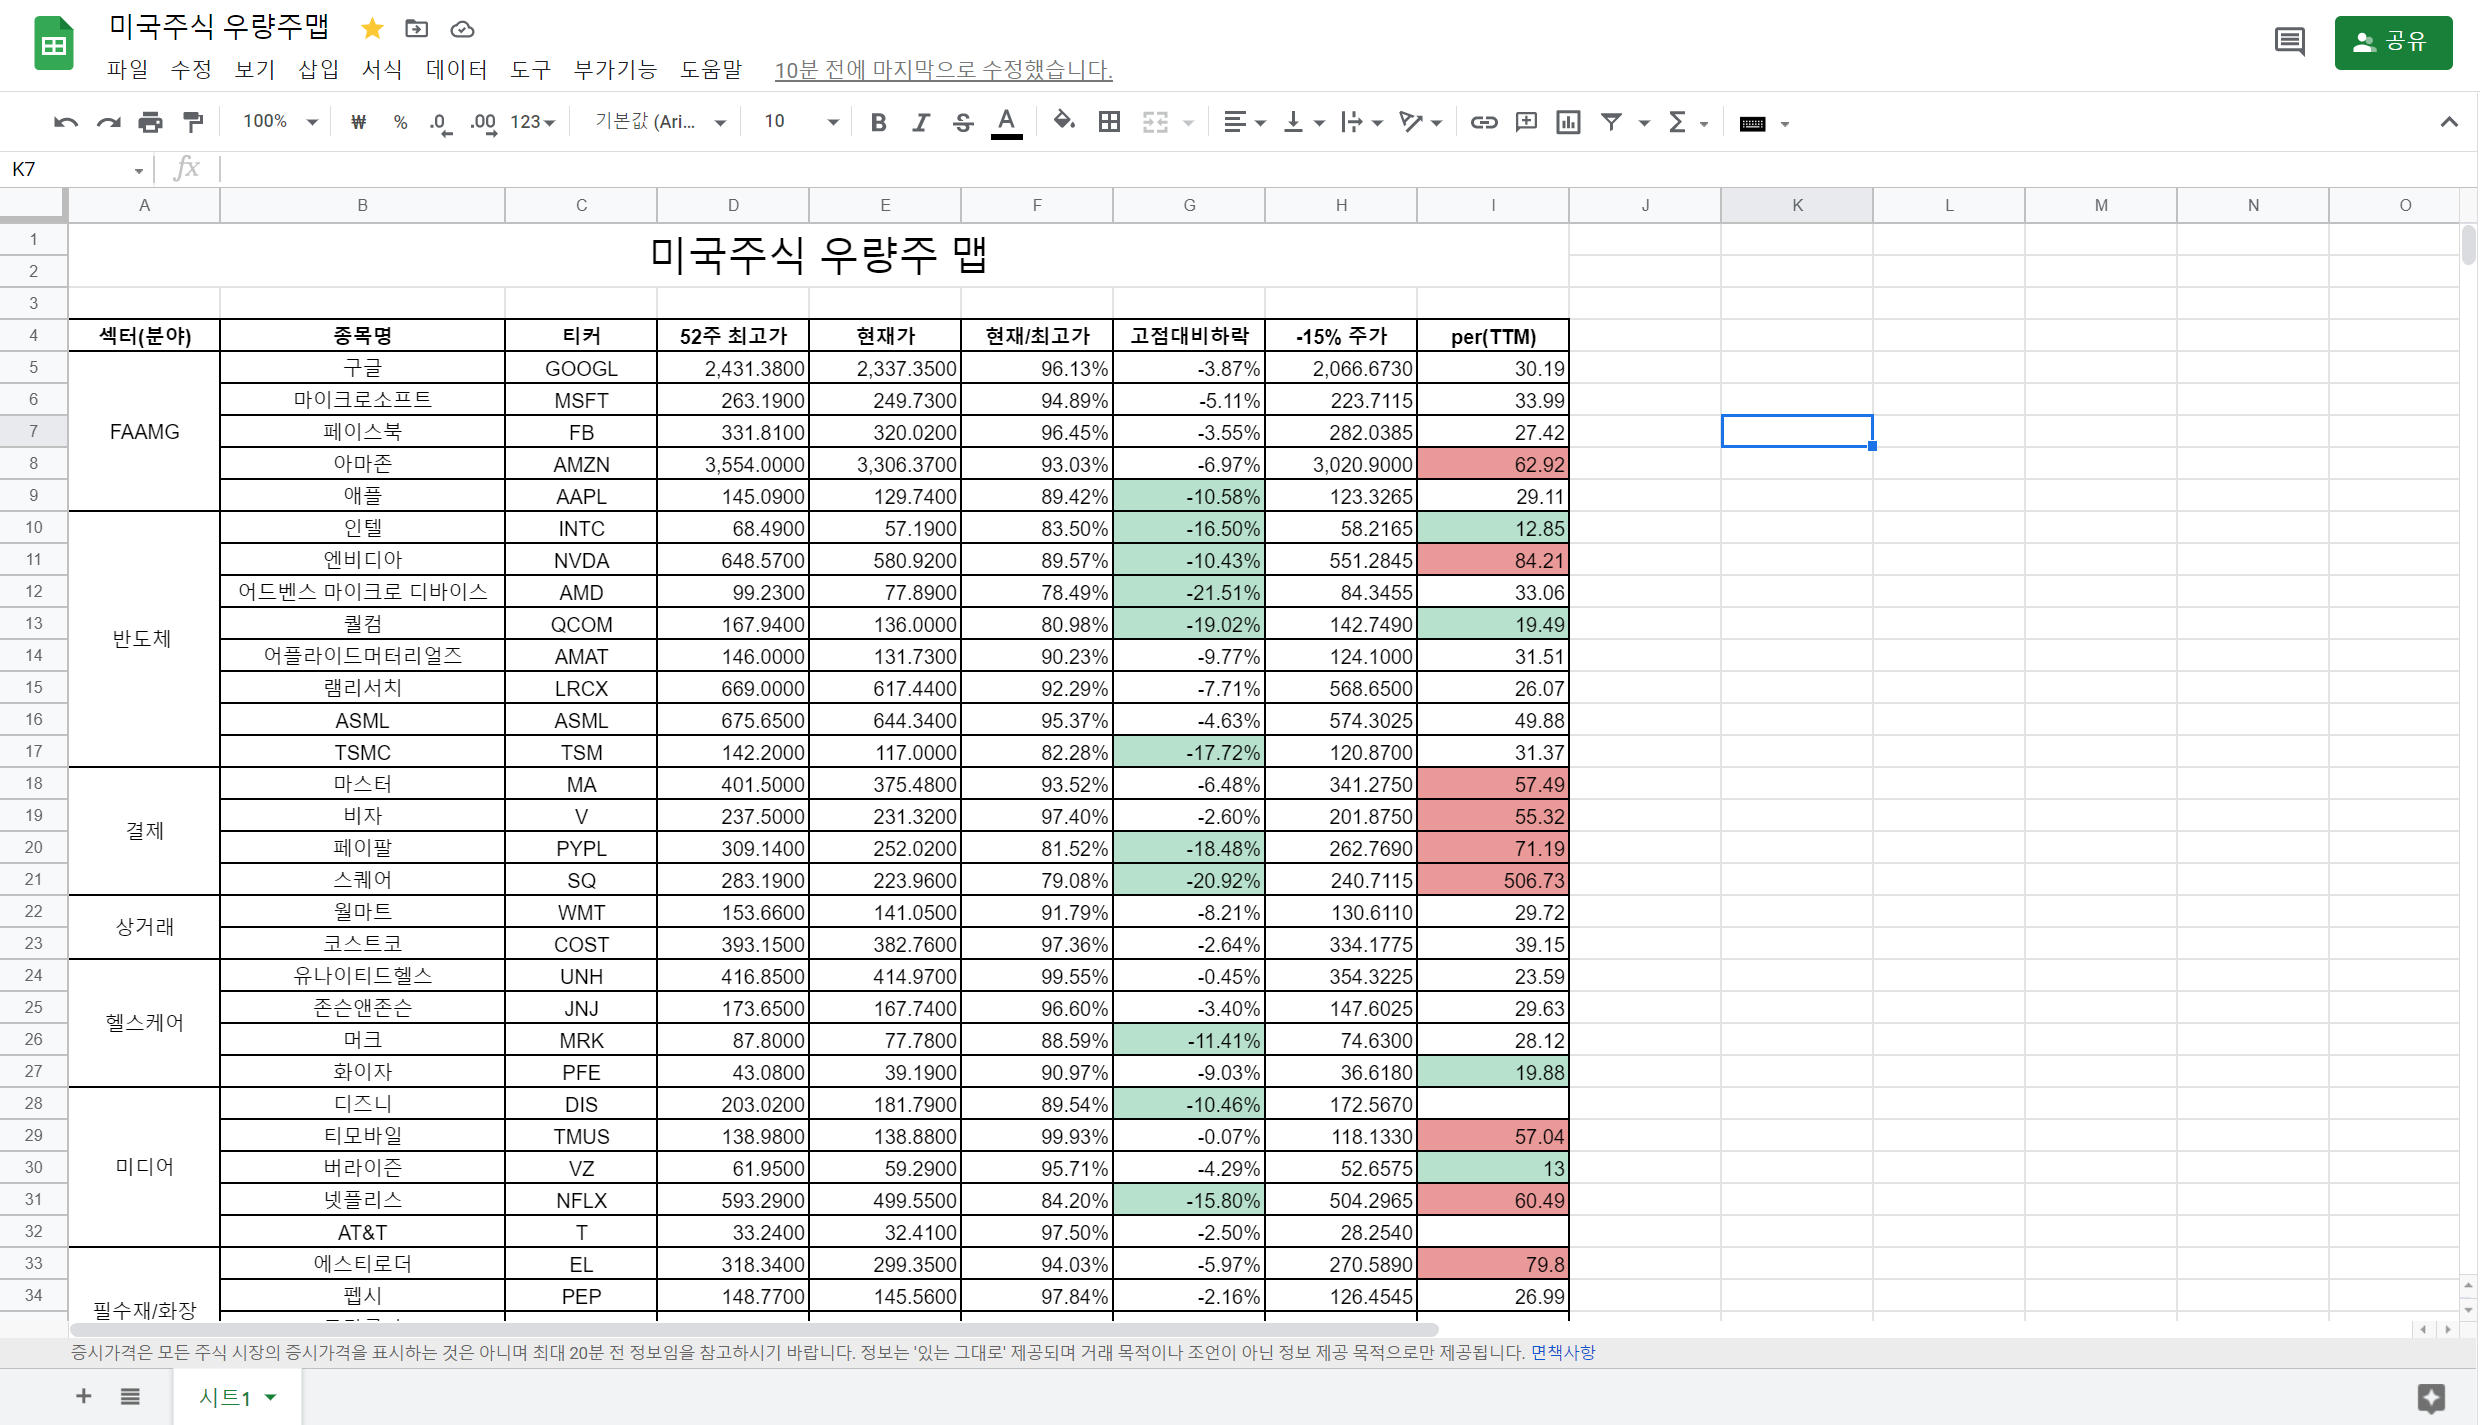Expand merge cells options arrow

point(1188,123)
